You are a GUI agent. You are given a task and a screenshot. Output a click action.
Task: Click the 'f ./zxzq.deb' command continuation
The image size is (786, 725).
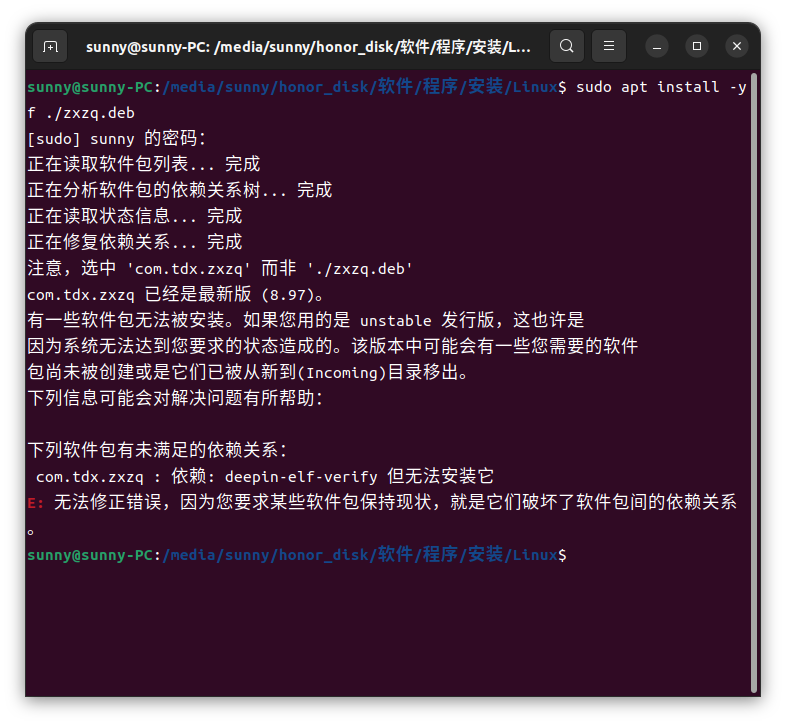81,113
